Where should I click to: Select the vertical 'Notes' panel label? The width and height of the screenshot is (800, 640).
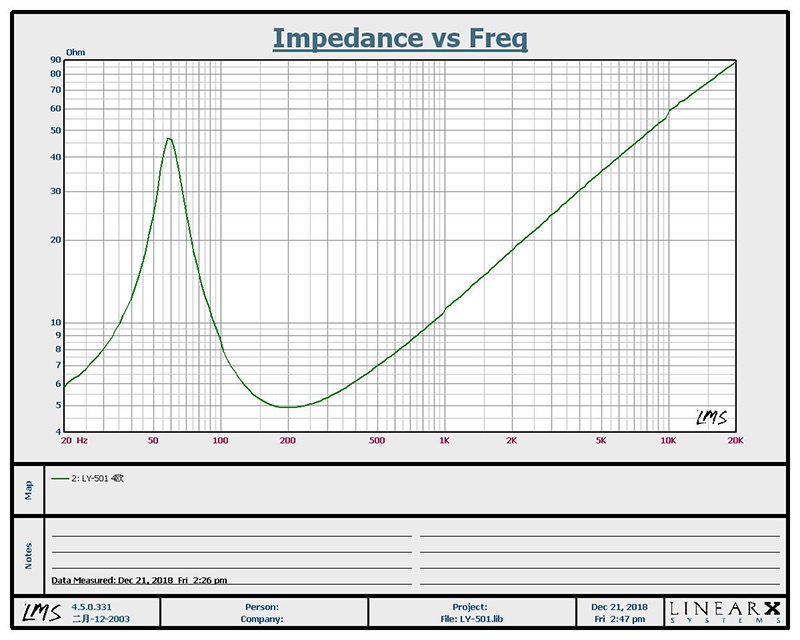click(x=28, y=553)
